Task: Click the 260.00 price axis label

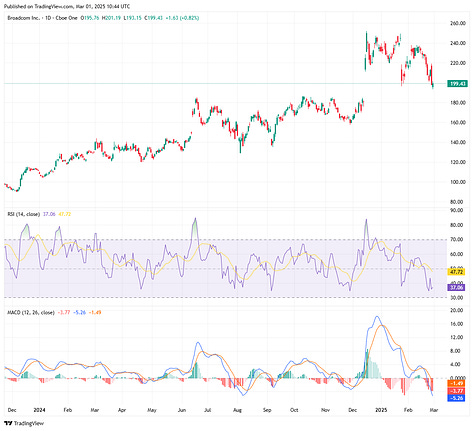Action: 457,23
